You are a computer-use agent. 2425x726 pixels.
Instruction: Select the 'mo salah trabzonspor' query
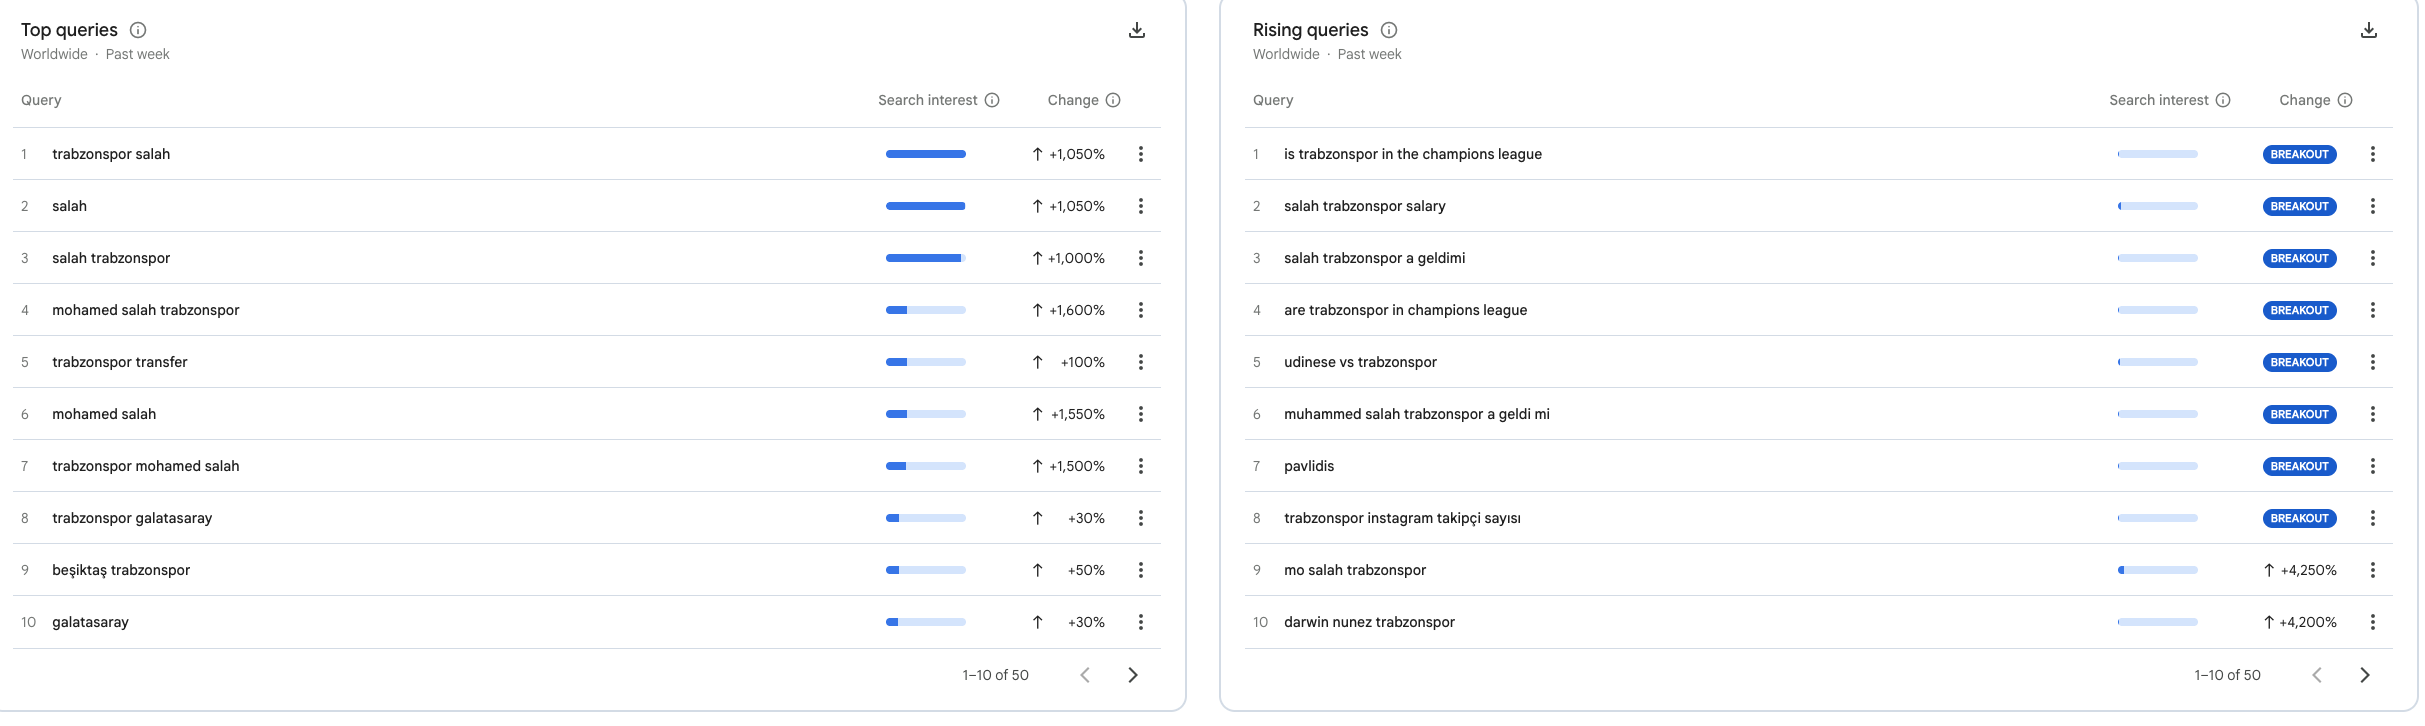1355,570
